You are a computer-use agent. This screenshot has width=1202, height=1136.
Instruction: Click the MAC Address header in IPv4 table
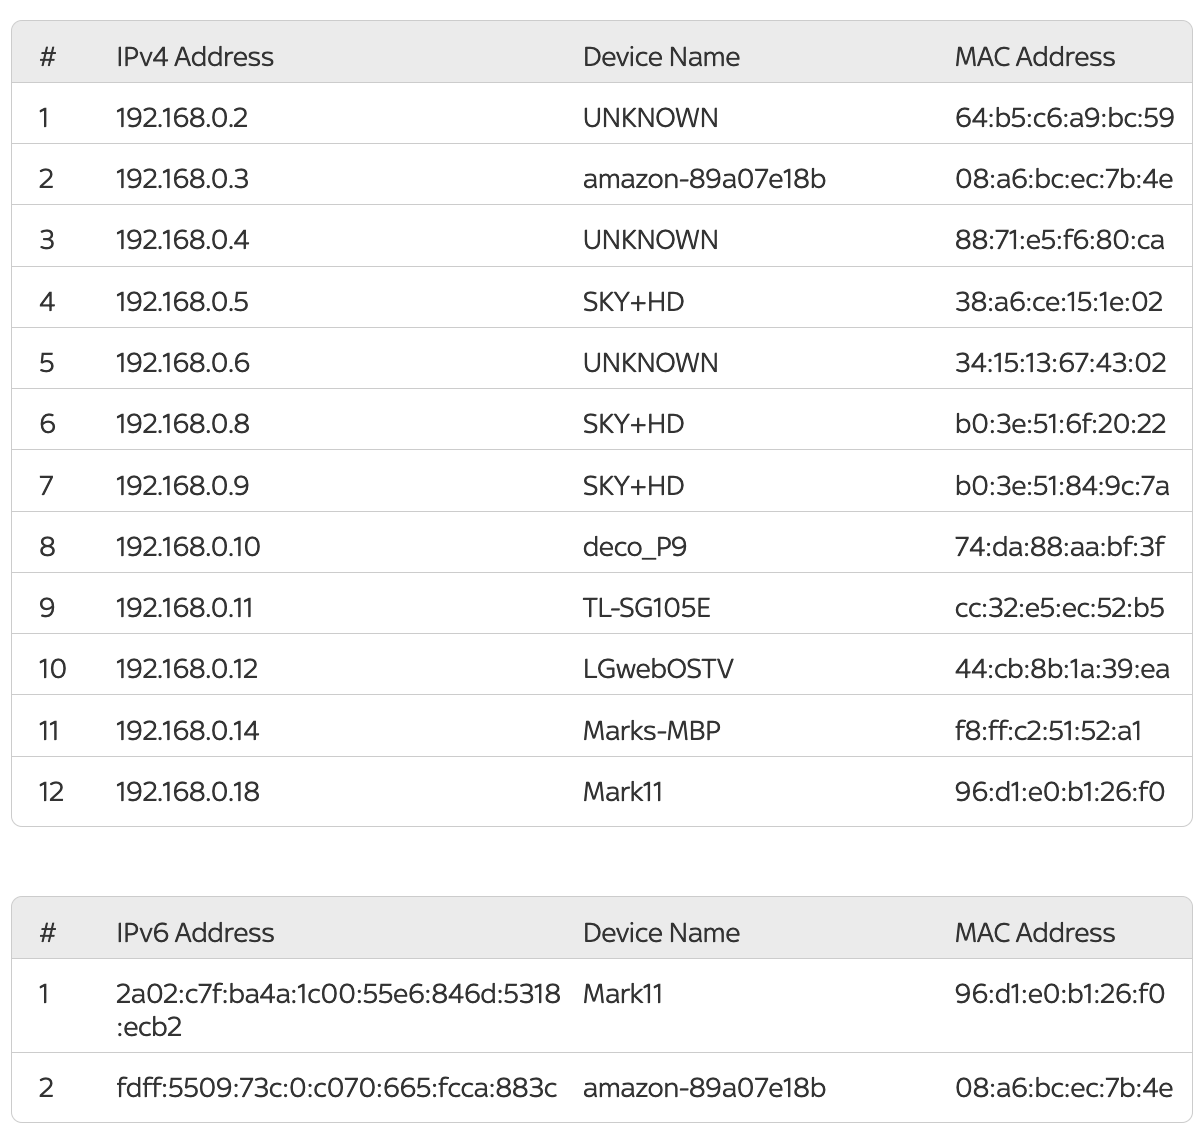(1034, 57)
